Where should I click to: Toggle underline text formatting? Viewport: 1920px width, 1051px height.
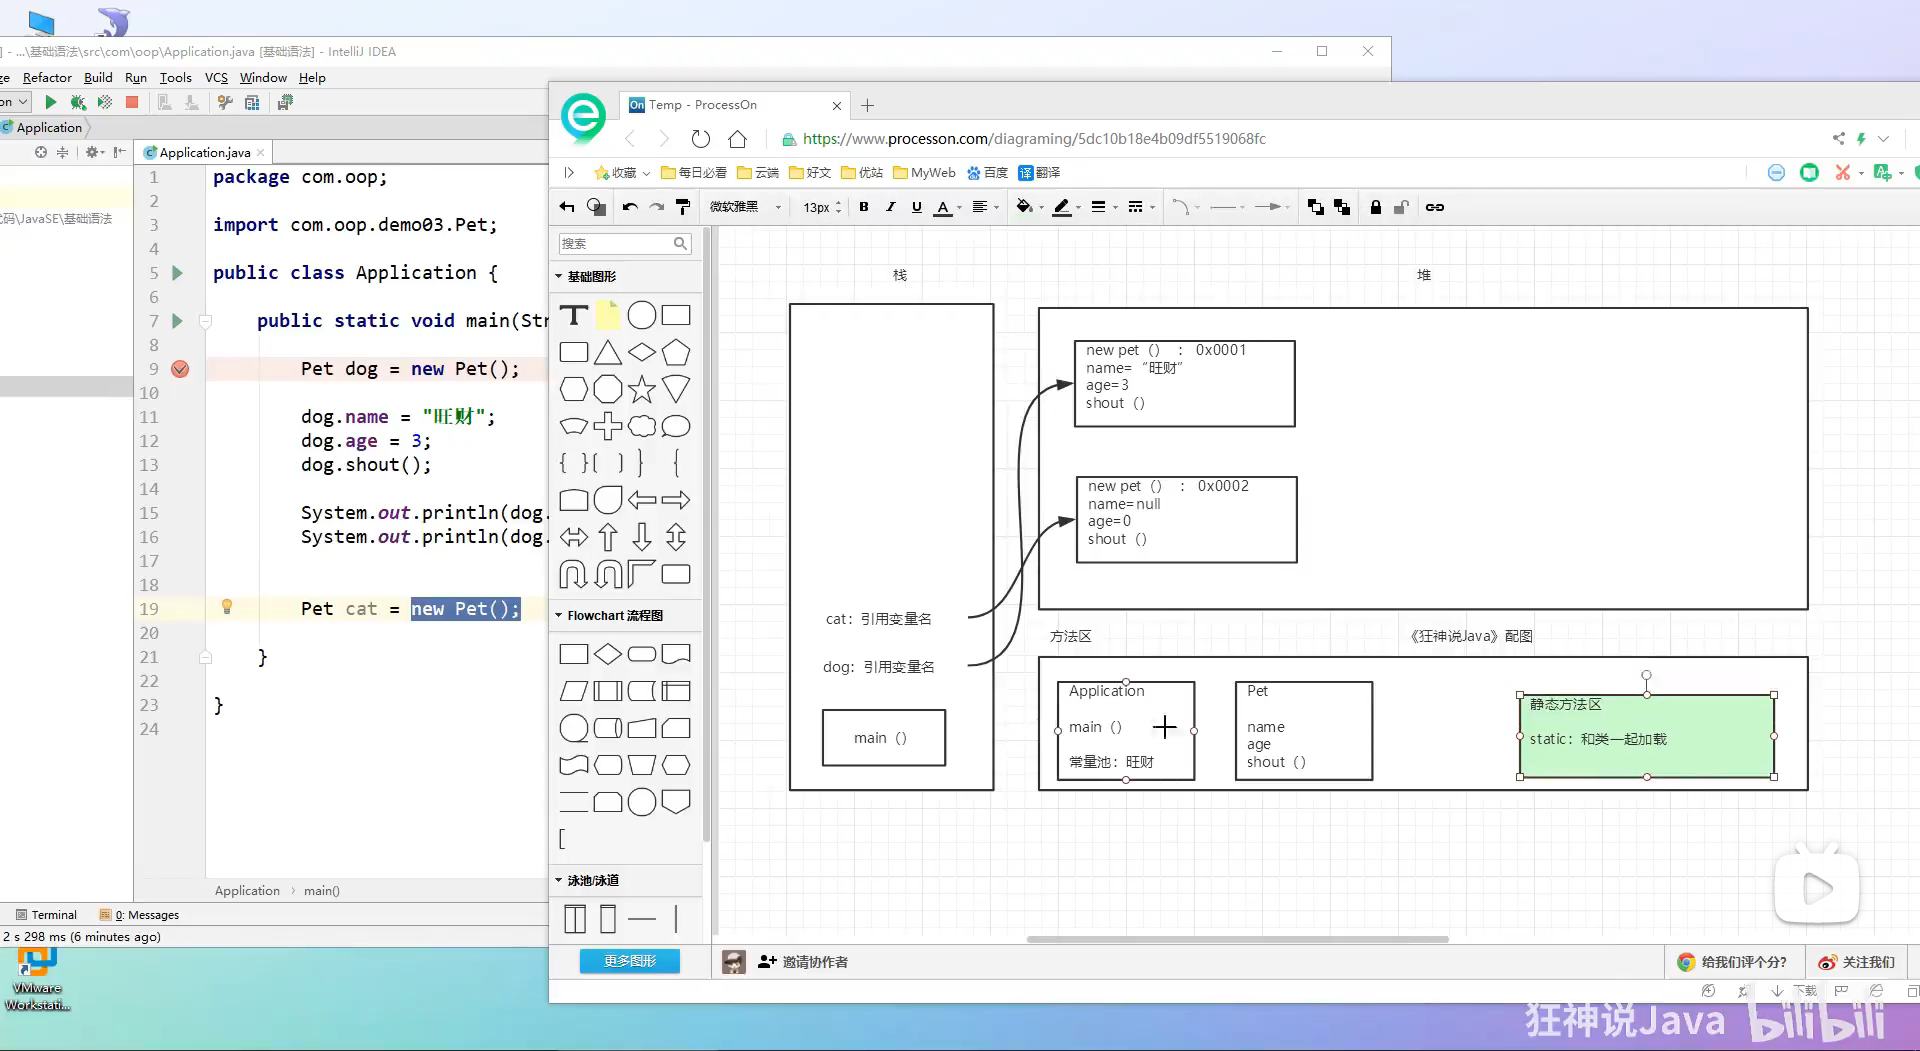click(916, 207)
